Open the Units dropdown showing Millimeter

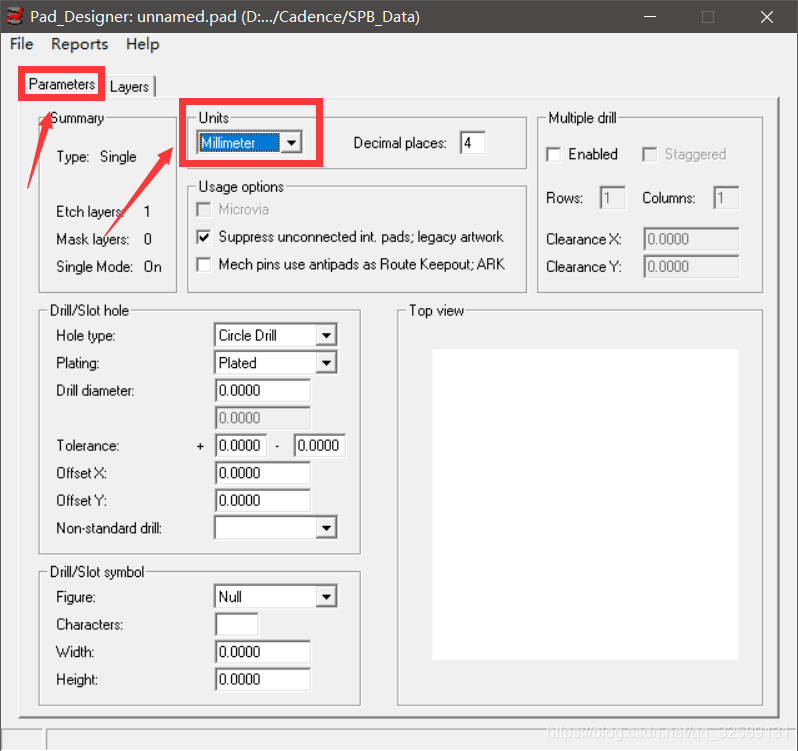click(249, 142)
